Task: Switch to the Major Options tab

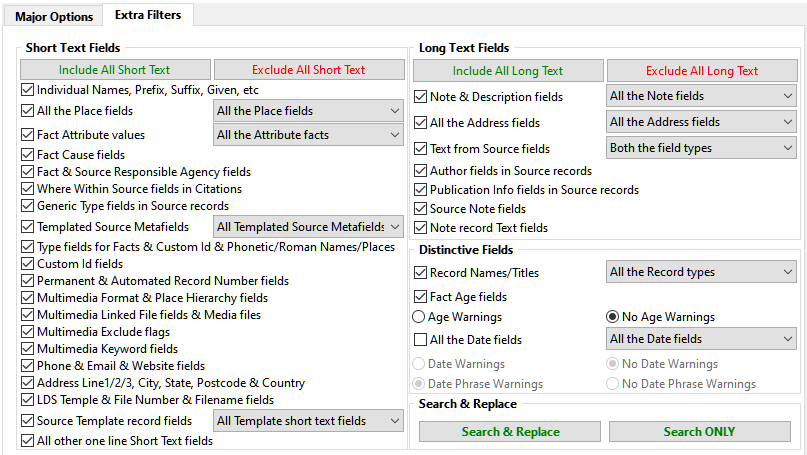Action: [53, 16]
